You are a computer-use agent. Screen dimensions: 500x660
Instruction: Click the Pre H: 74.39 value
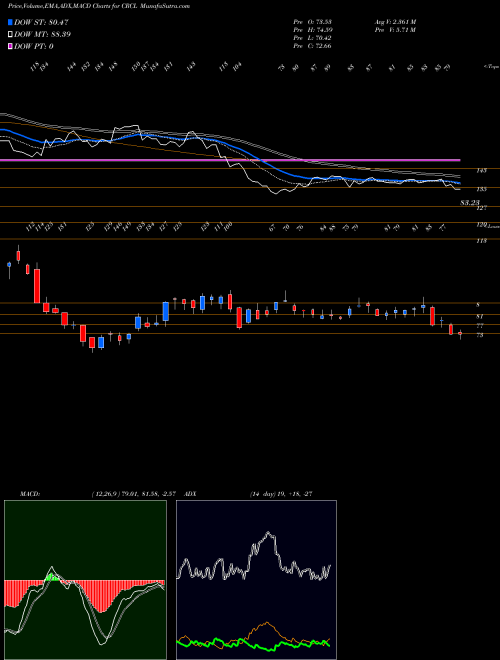[313, 30]
